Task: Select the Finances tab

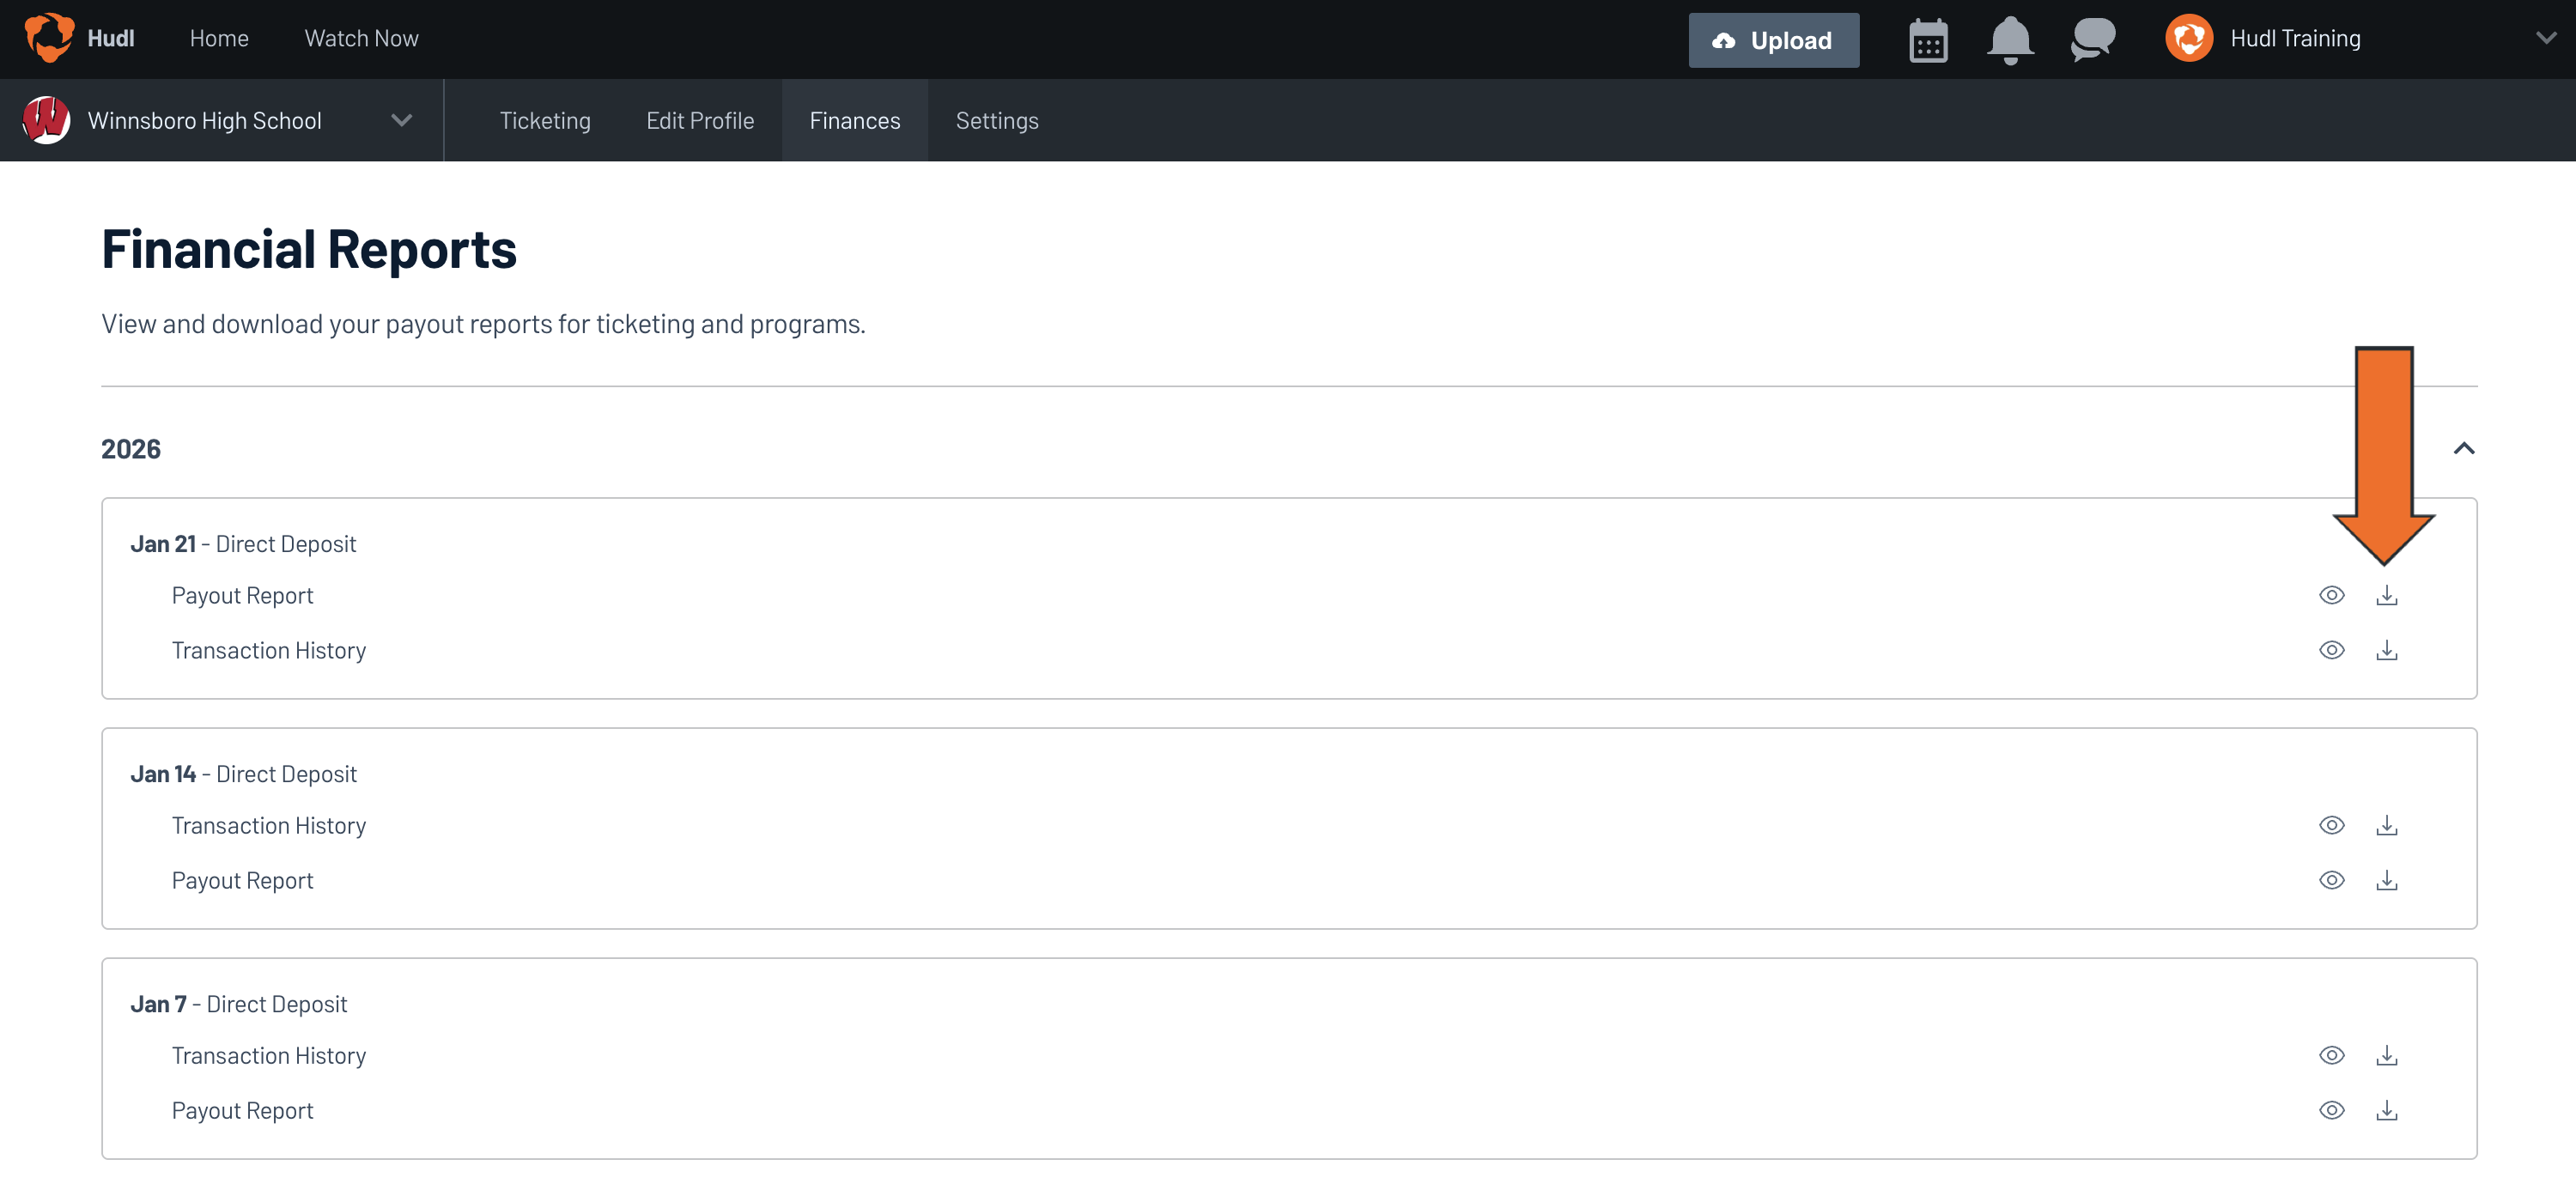Action: point(855,120)
